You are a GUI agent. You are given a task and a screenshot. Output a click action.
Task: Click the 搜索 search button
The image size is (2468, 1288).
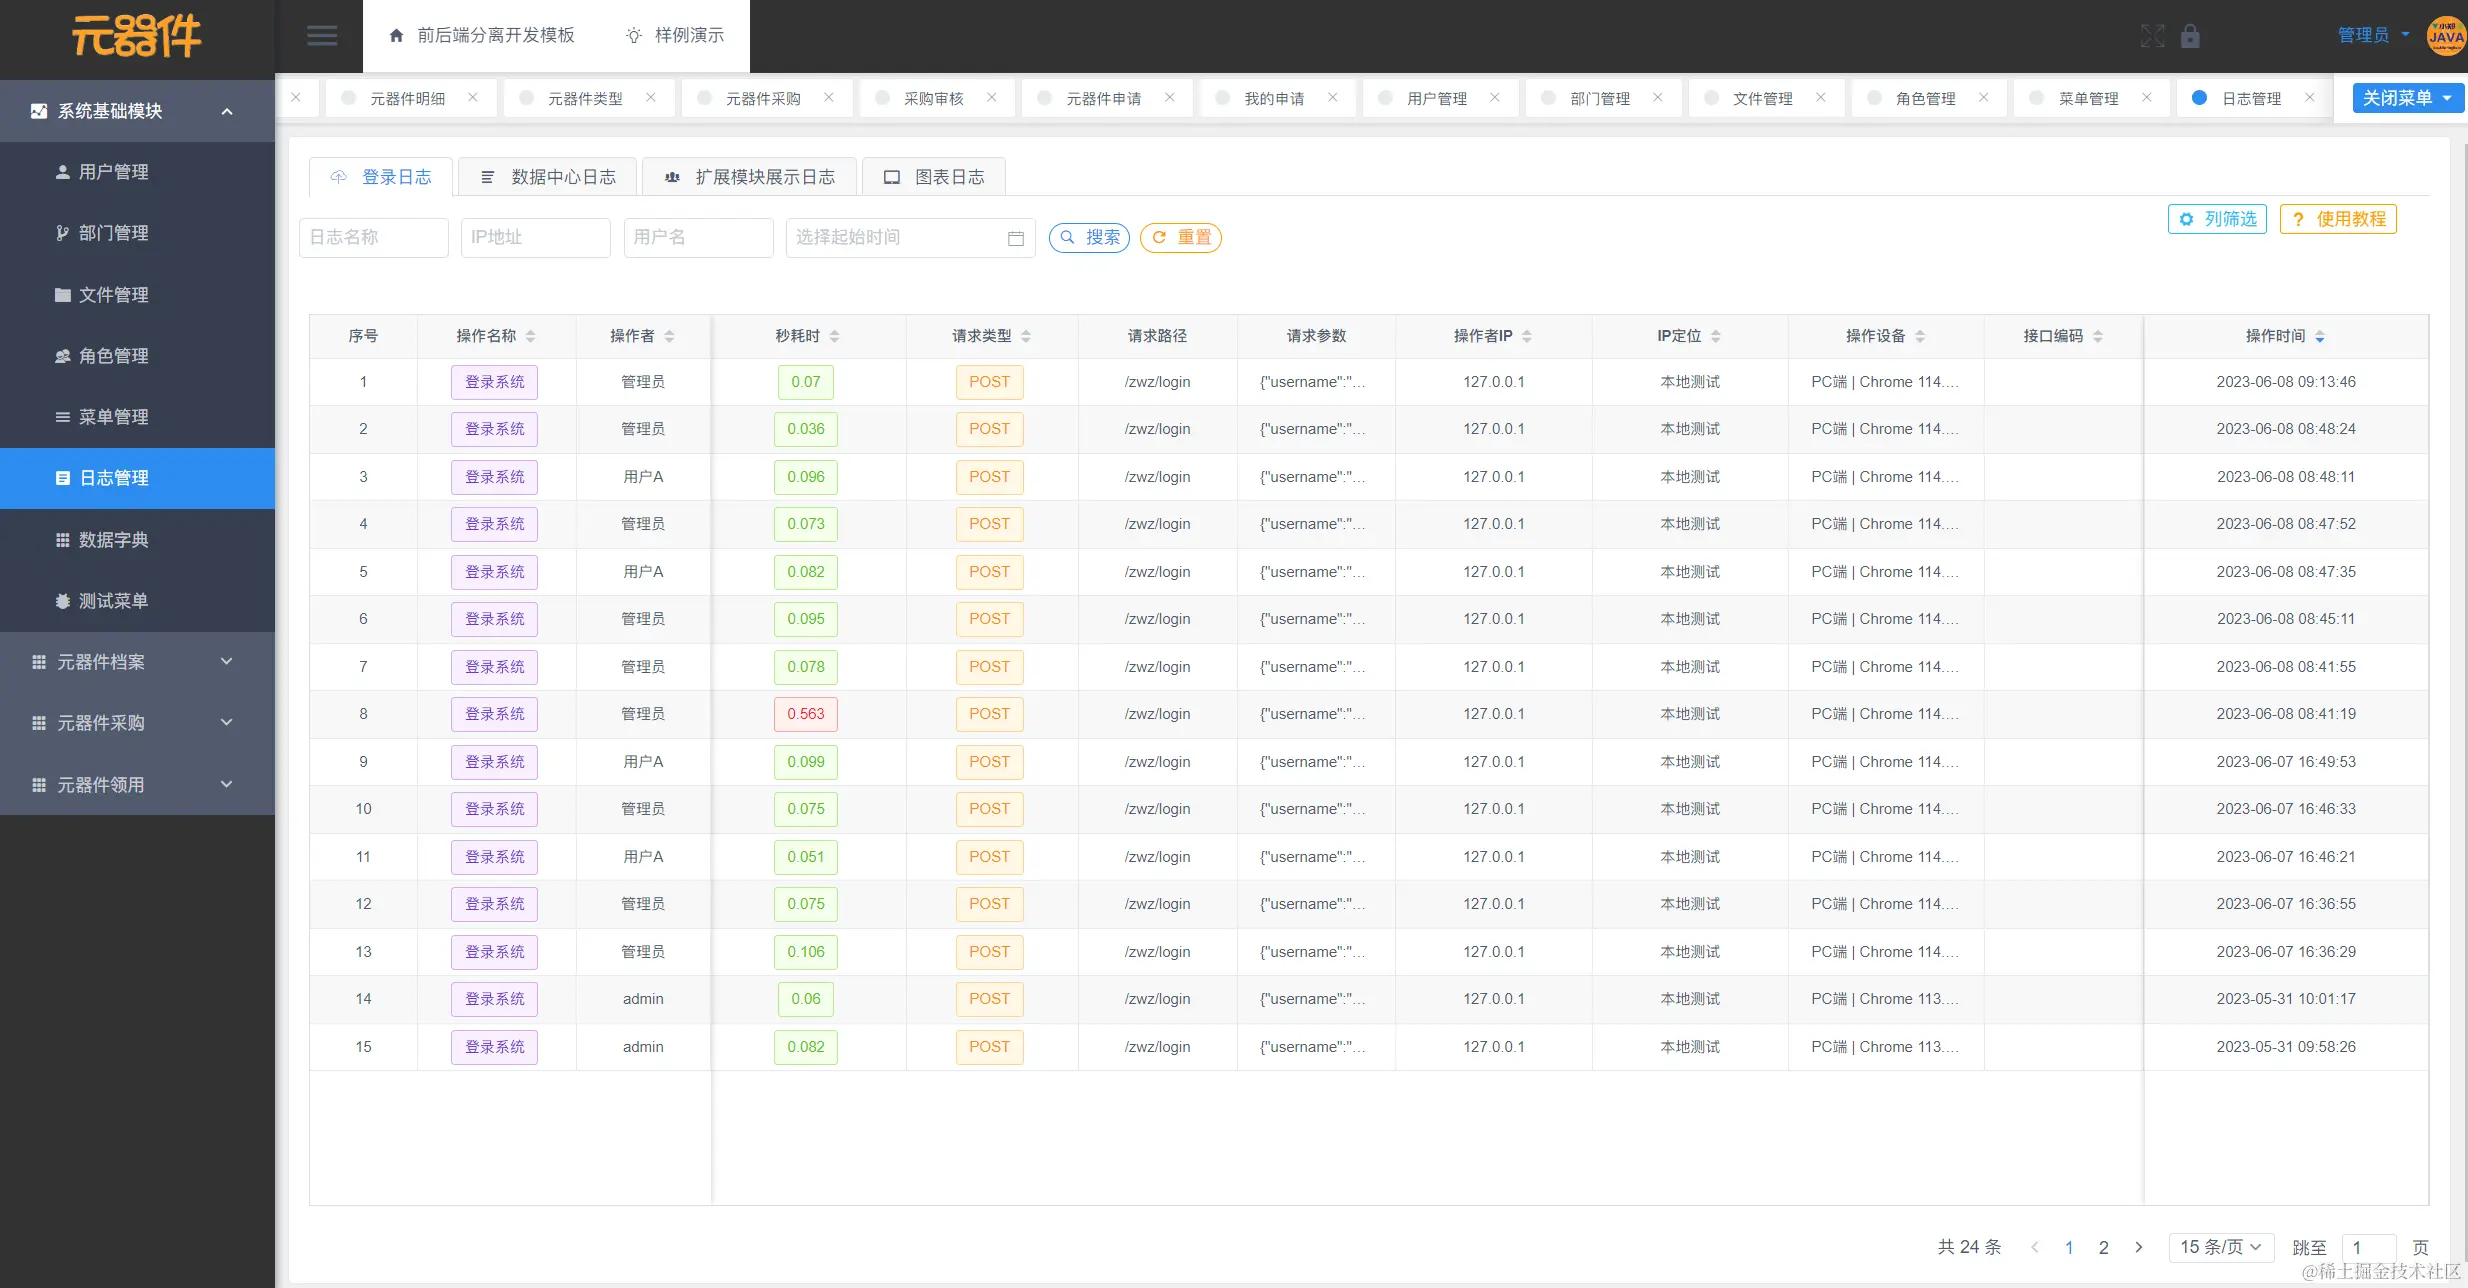click(1089, 238)
